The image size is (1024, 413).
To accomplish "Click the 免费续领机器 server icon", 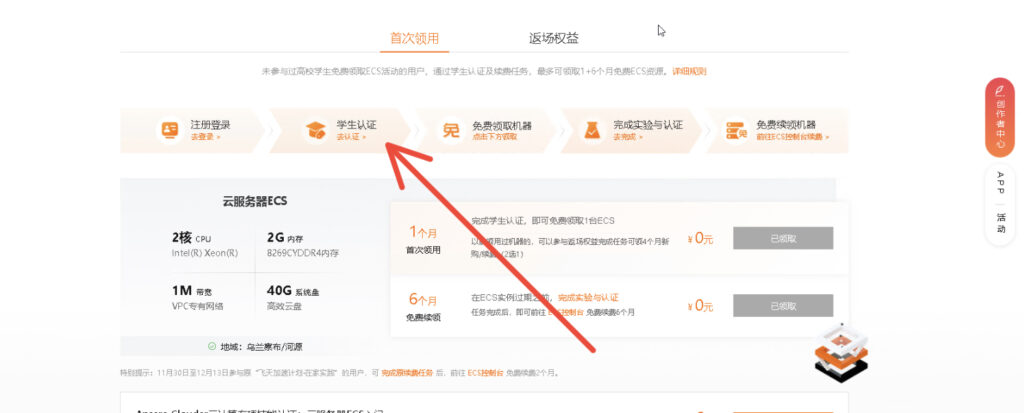I will click(x=736, y=130).
